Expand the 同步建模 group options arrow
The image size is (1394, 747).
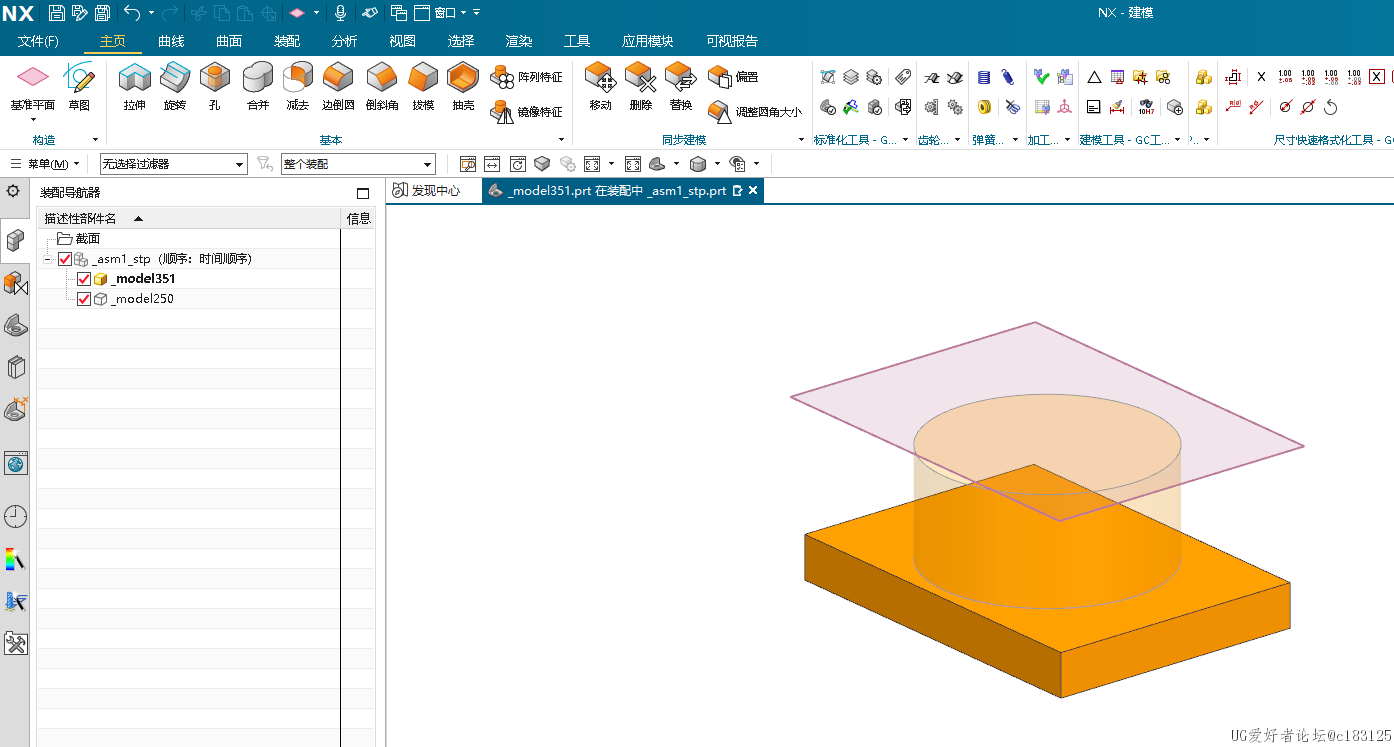tap(803, 140)
